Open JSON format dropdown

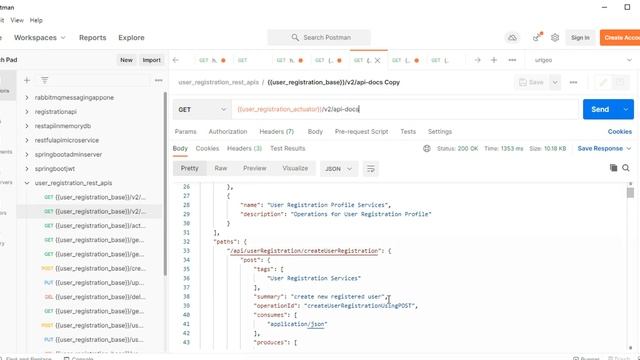click(x=338, y=169)
